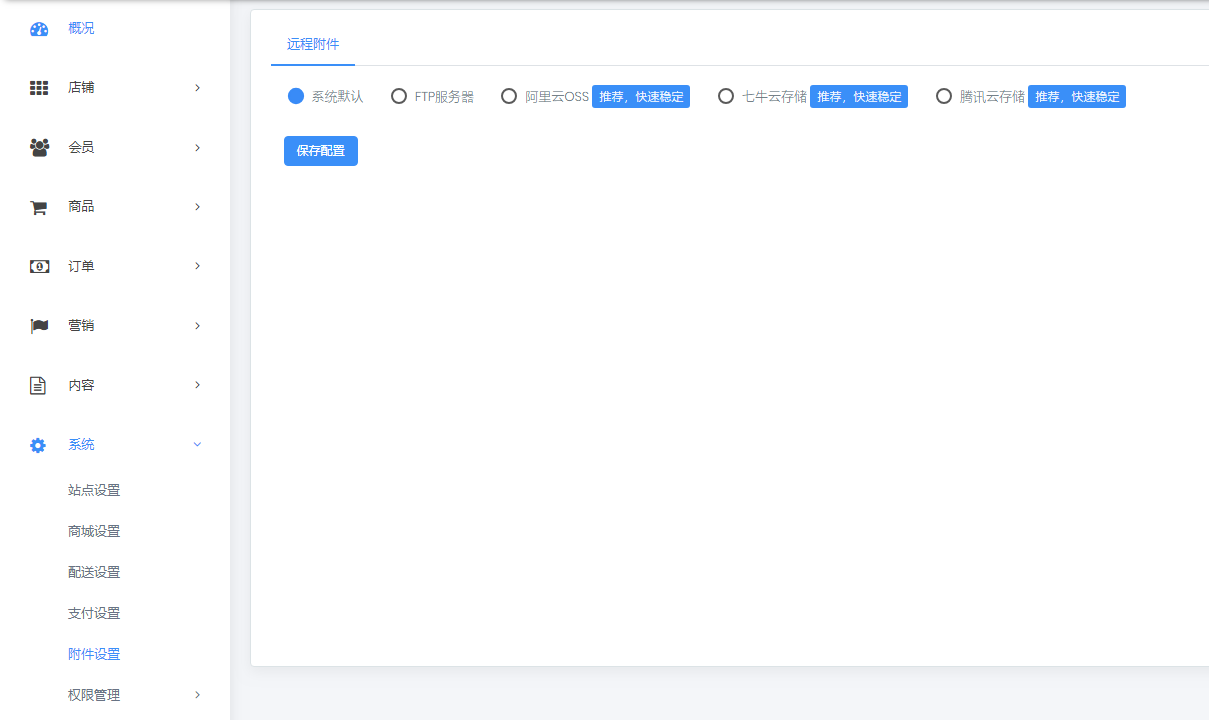This screenshot has height=720, width=1209.
Task: Click the 订单 money icon
Action: (x=39, y=267)
